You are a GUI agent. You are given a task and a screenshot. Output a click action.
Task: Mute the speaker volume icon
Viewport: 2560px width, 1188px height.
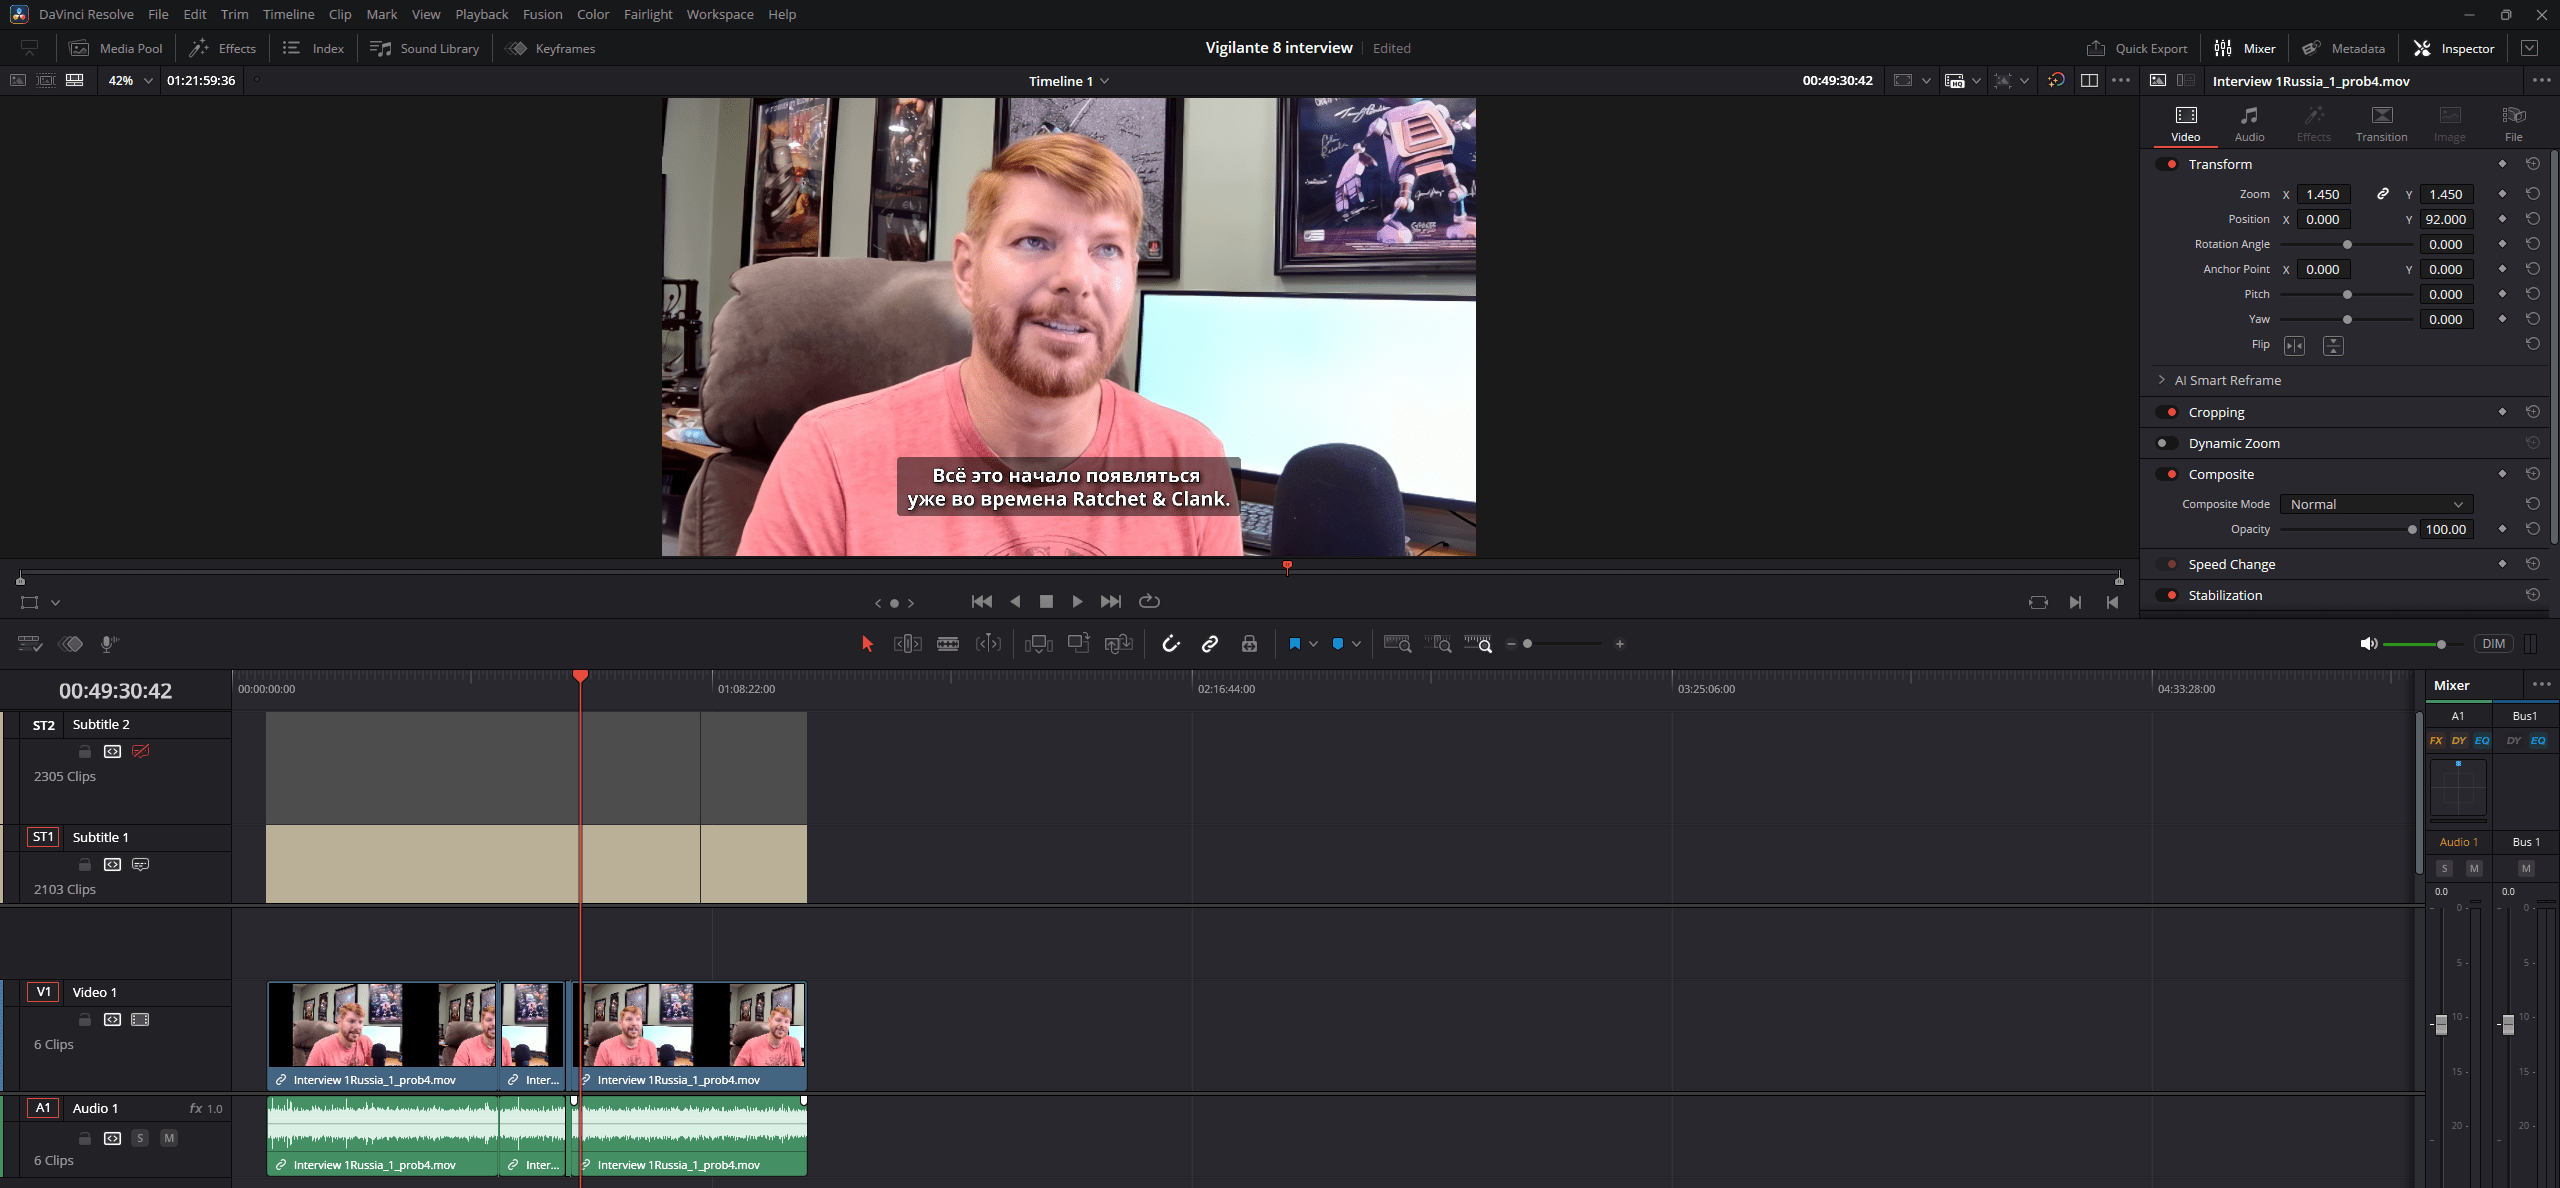2368,644
